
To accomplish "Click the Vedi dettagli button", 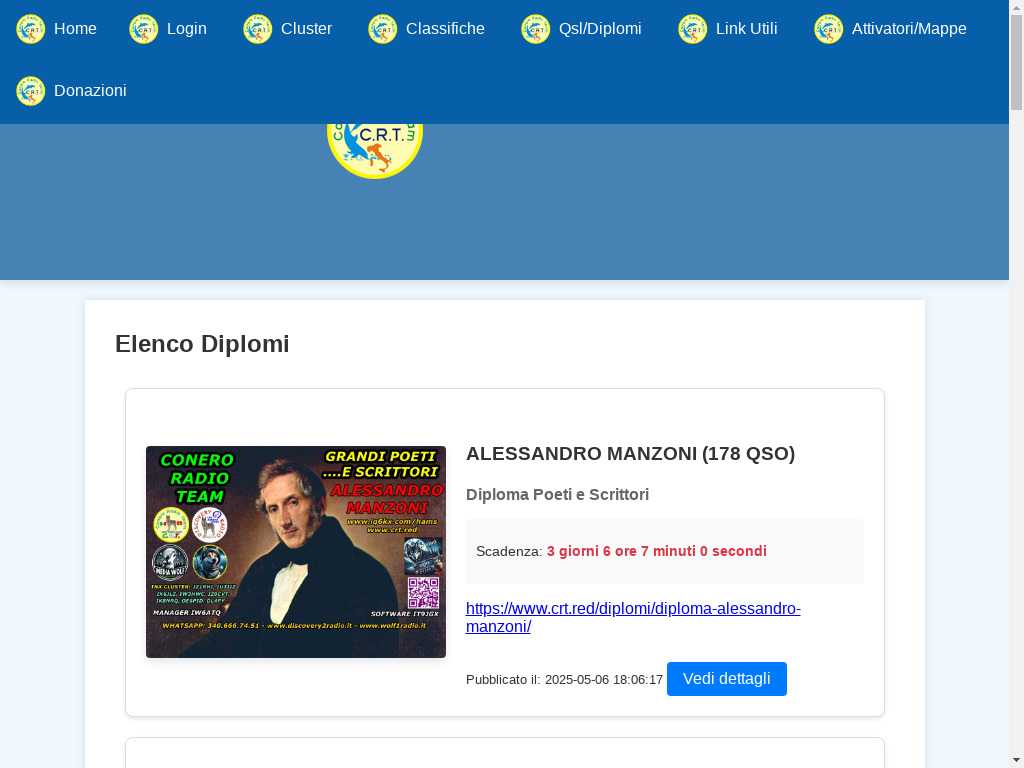I will coord(727,679).
